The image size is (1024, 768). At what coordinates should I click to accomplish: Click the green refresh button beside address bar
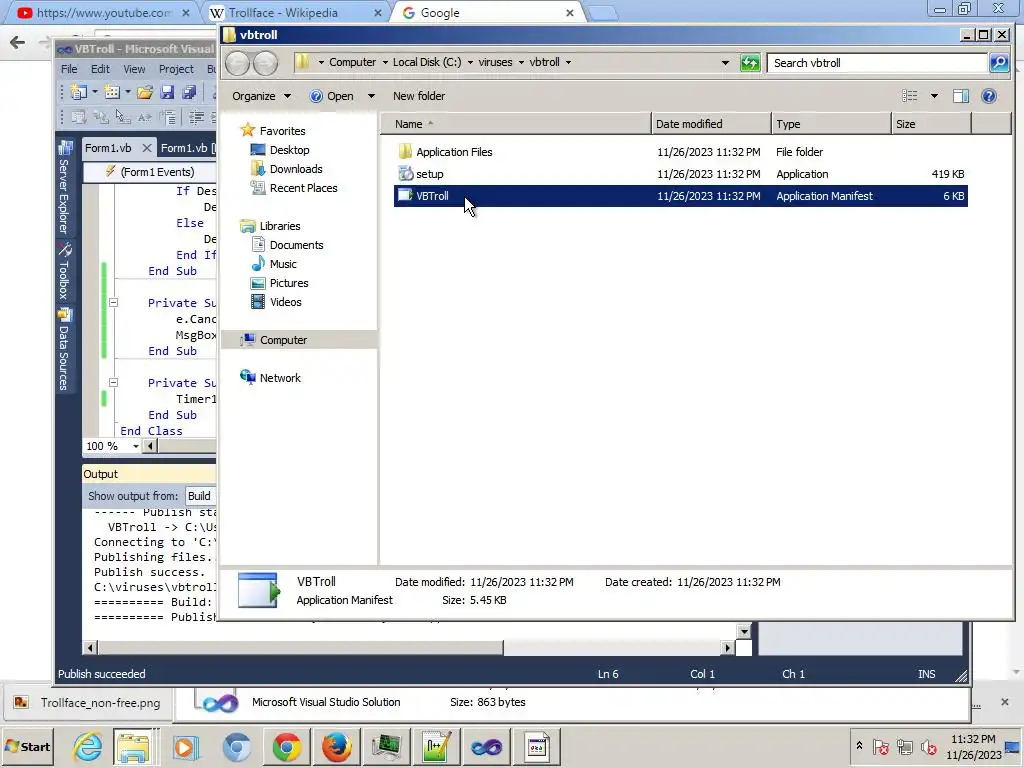[x=750, y=63]
